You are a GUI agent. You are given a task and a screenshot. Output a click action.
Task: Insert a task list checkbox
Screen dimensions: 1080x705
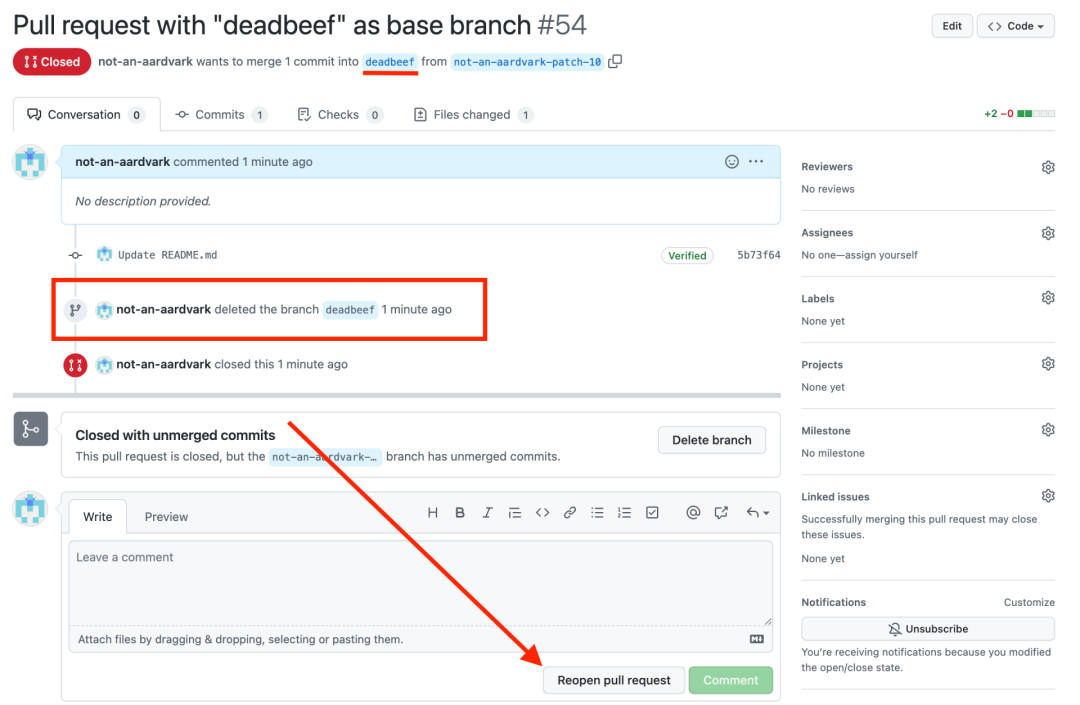(x=652, y=513)
